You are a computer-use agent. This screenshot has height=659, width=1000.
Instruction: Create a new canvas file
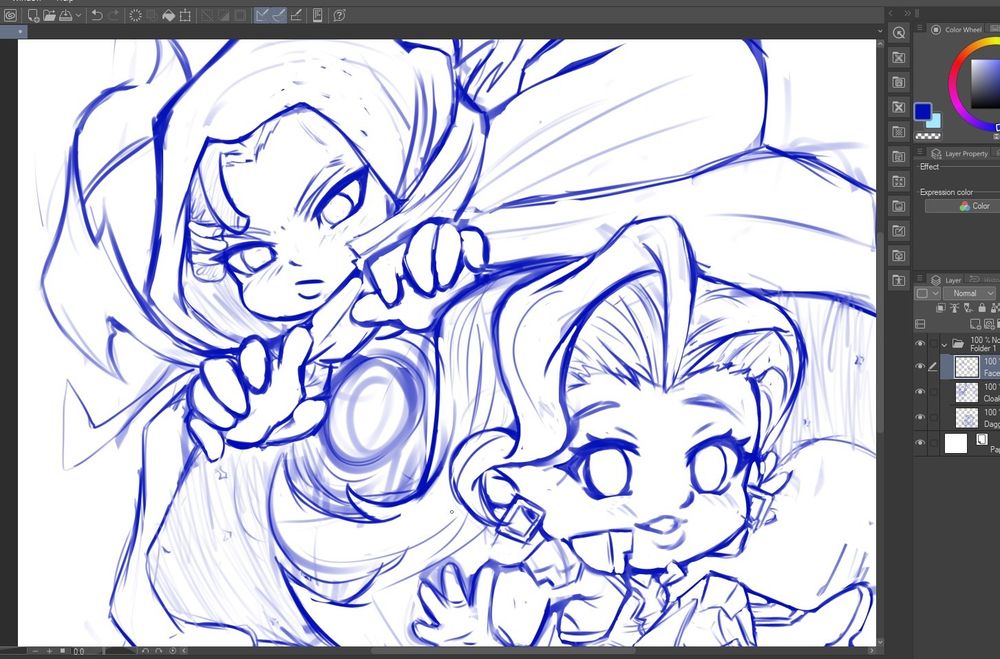33,15
